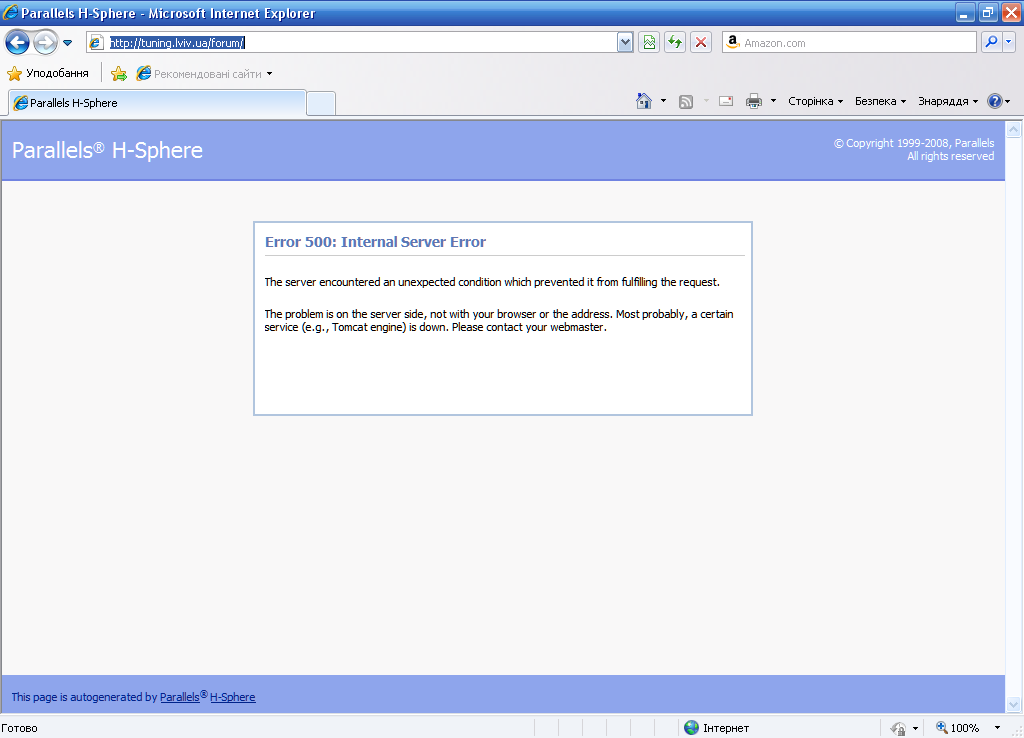
Task: Click the Error 500: Internal Server Error heading
Action: click(376, 242)
